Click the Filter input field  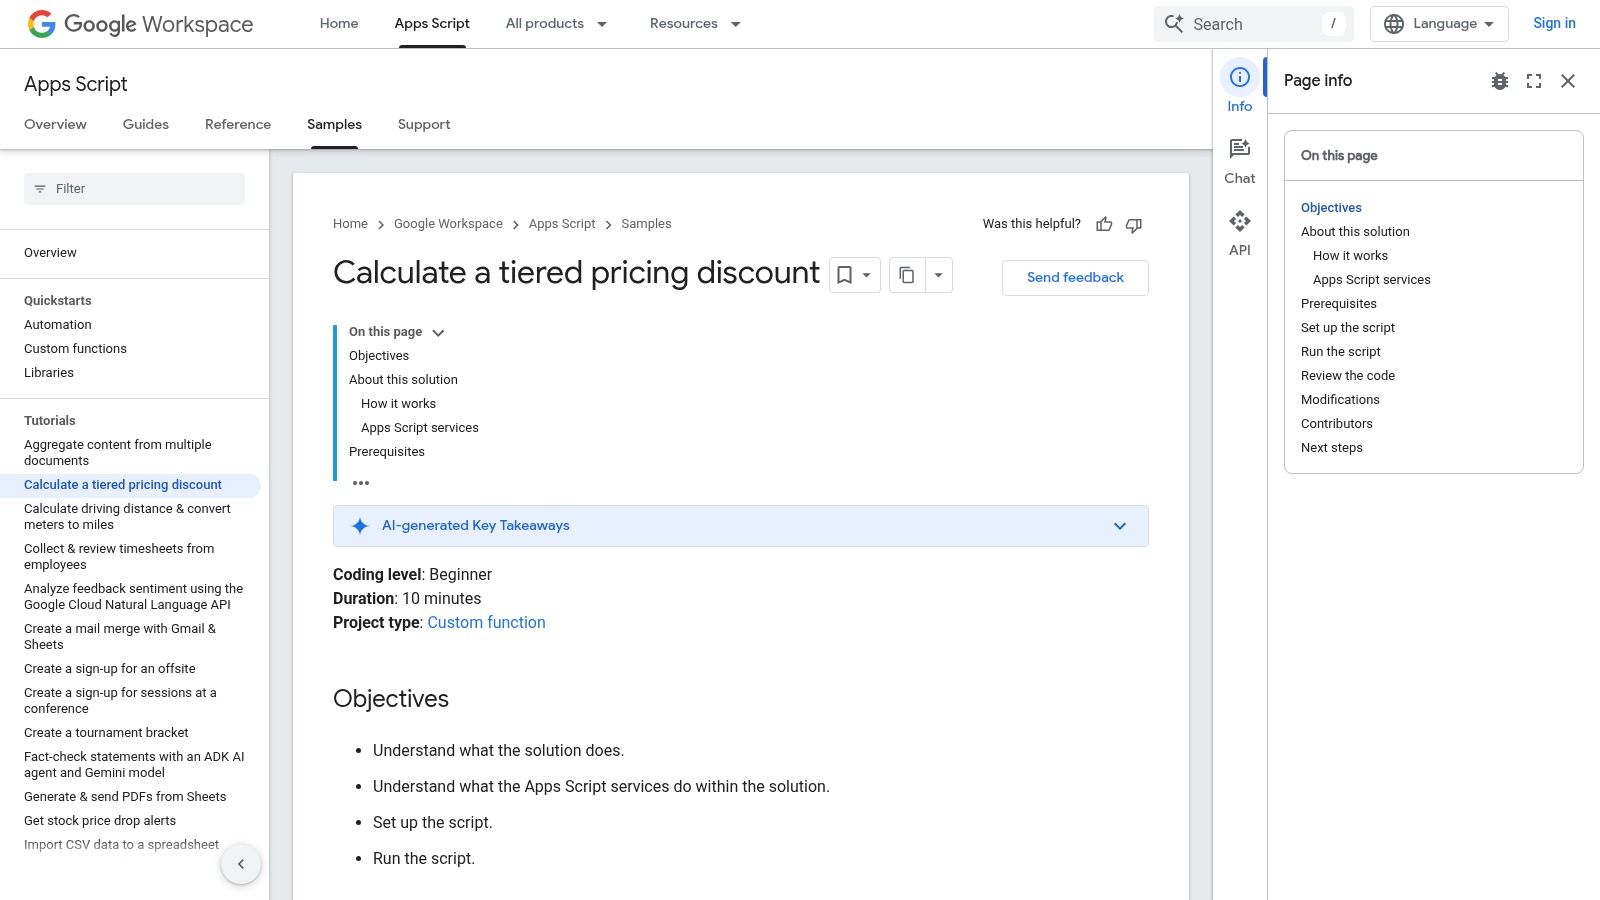(x=134, y=188)
